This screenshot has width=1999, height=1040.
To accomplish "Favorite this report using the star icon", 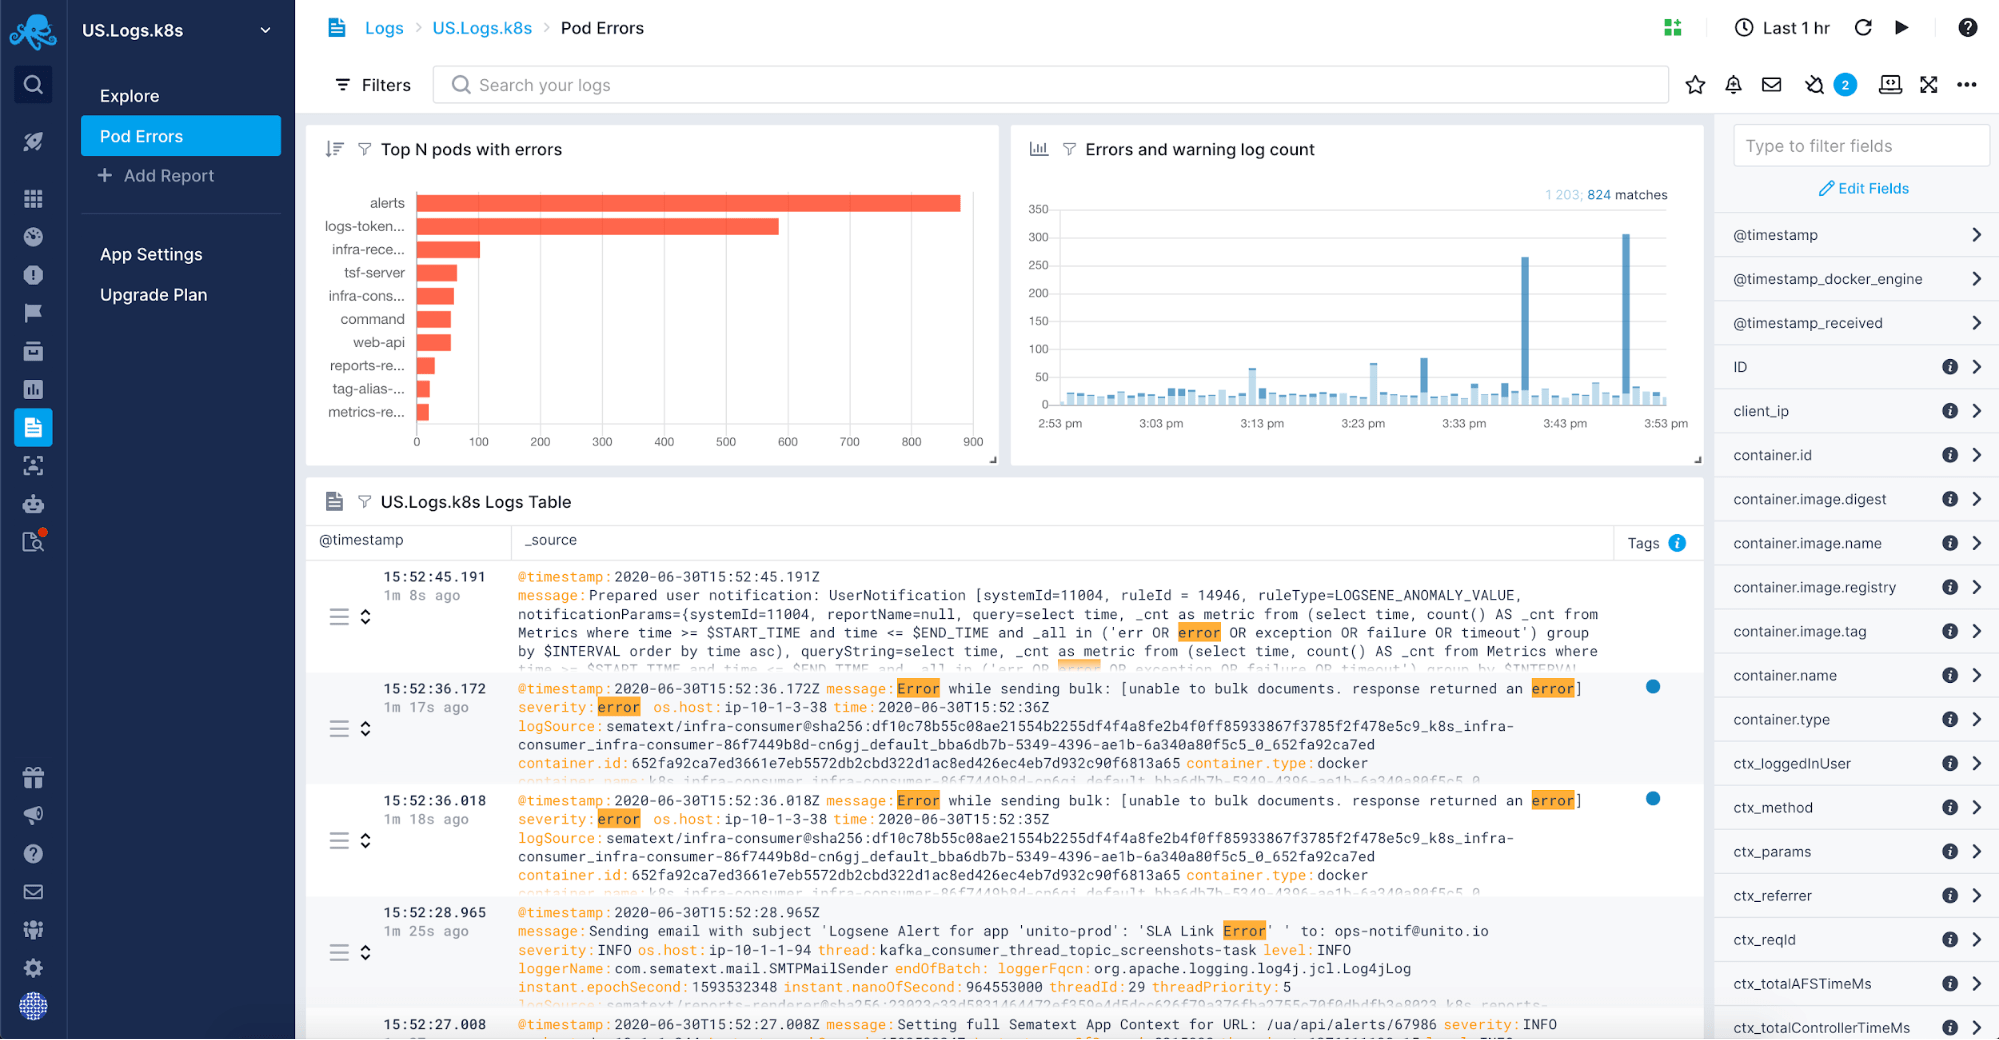I will point(1695,85).
